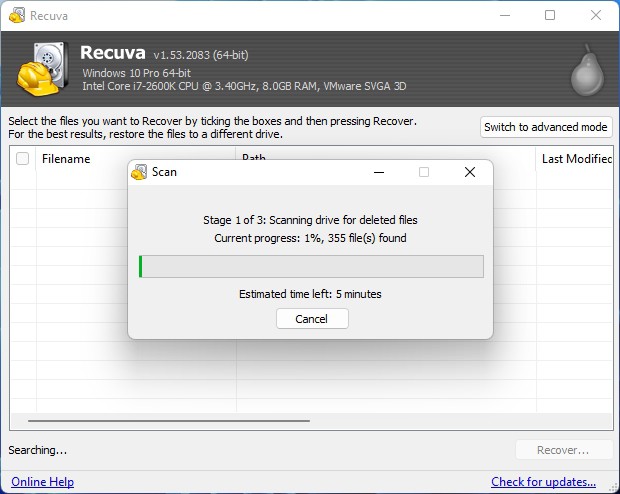Viewport: 620px width, 494px height.
Task: Cancel the drive scan
Action: point(311,319)
